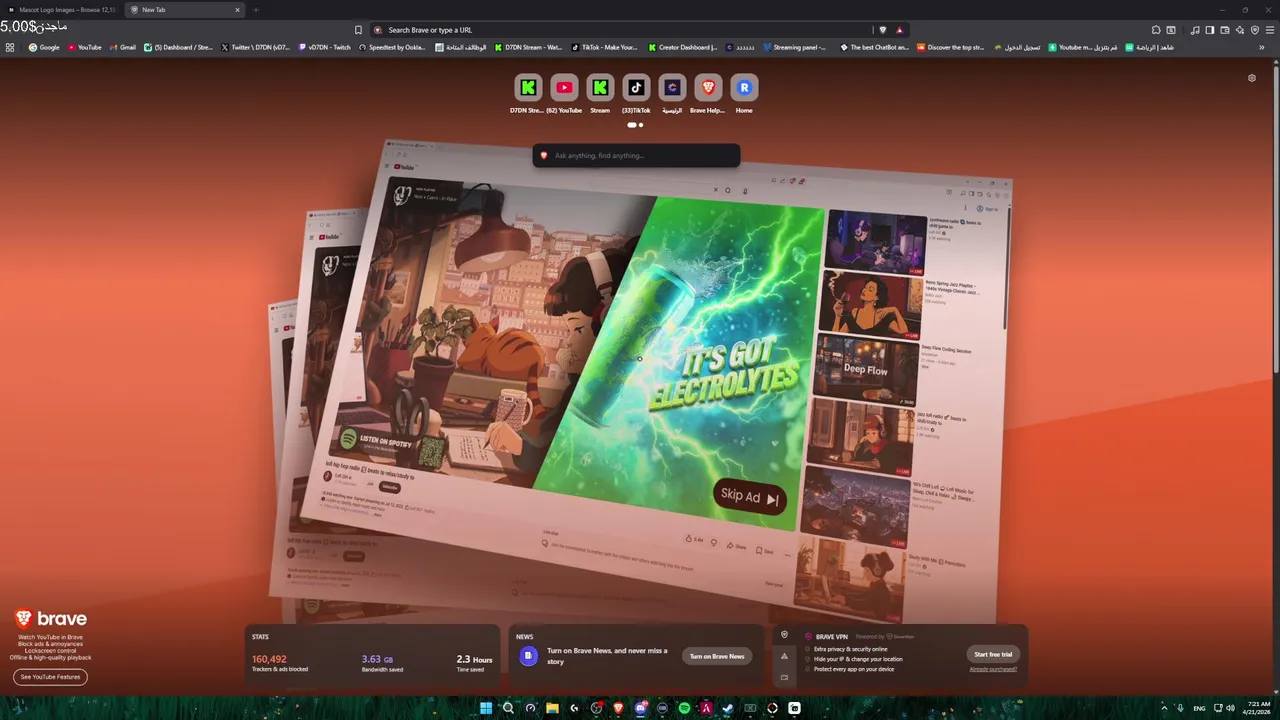This screenshot has height=720, width=1280.
Task: Expand the bookmarks bar overflow chevron
Action: [1262, 47]
